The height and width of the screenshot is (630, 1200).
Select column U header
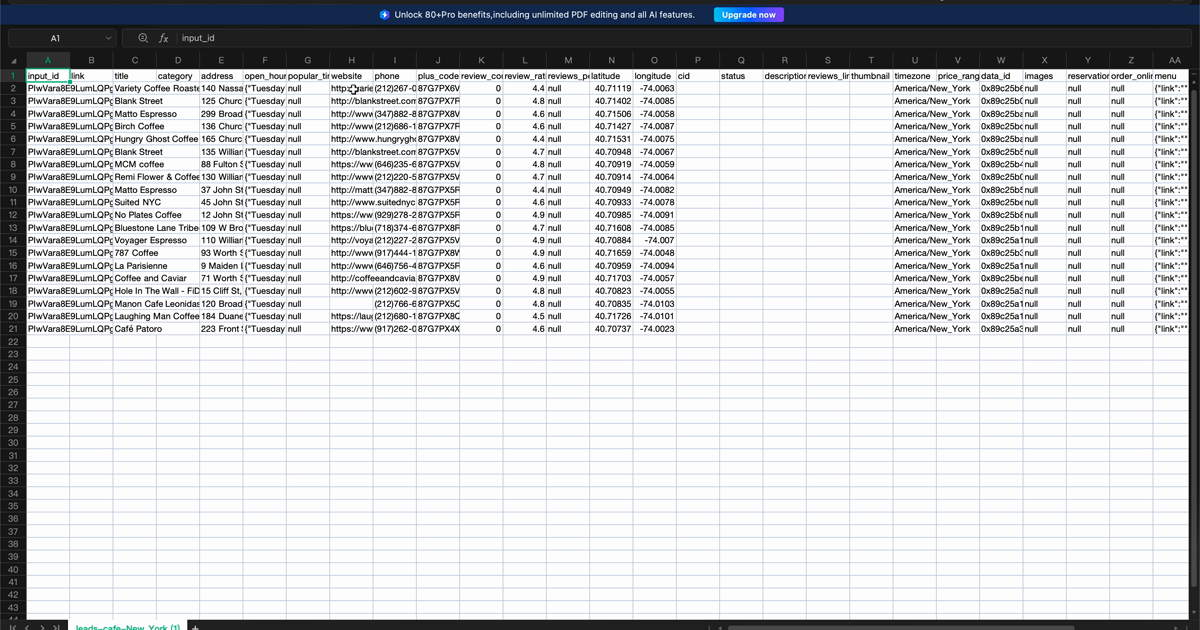click(x=915, y=62)
